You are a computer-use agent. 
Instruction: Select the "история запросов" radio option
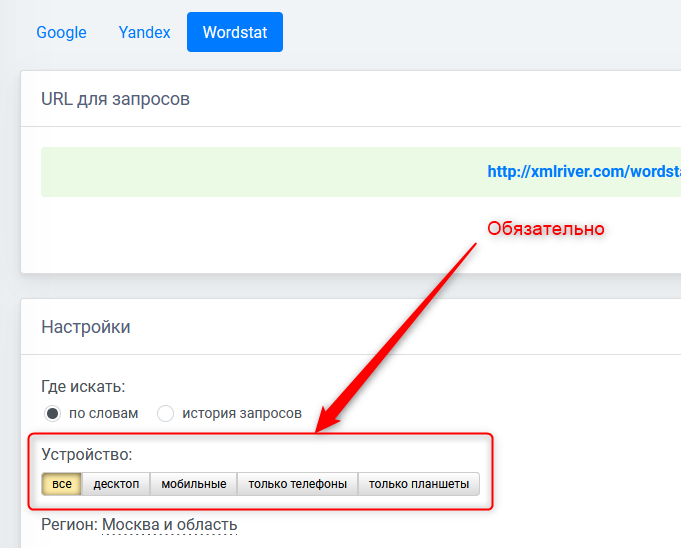165,413
